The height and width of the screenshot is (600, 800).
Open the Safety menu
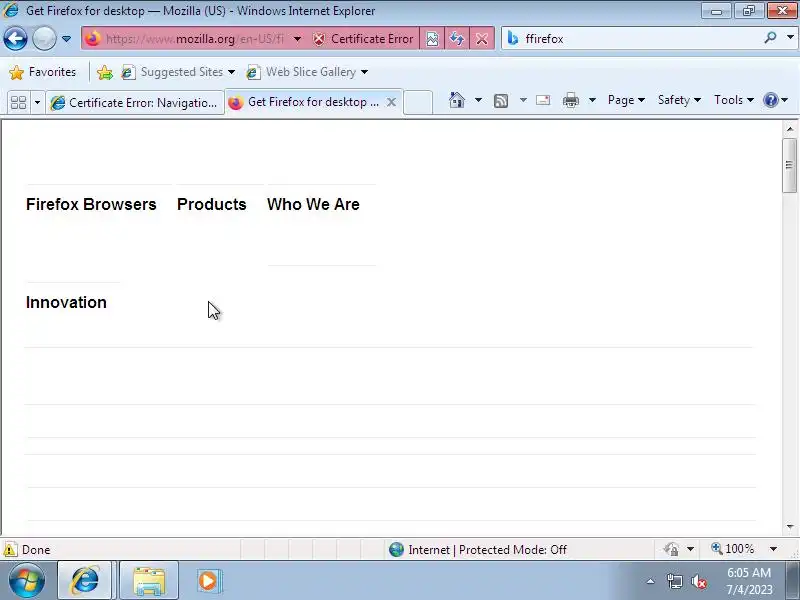tap(679, 100)
